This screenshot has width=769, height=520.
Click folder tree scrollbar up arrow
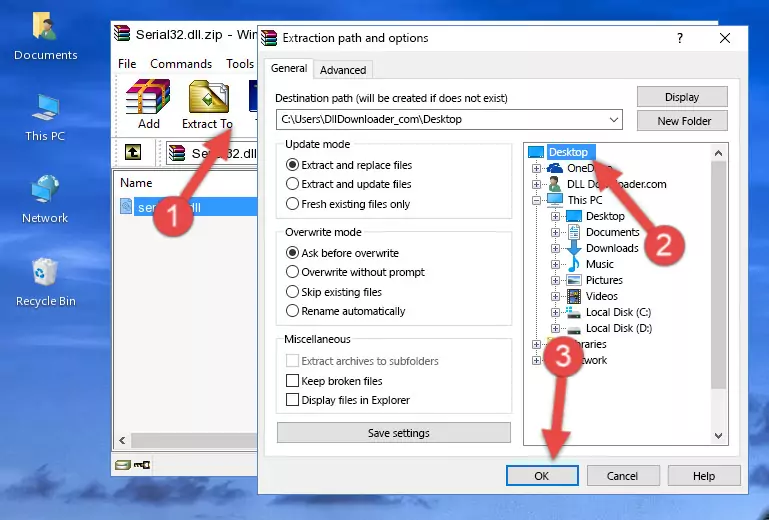pyautogui.click(x=718, y=153)
